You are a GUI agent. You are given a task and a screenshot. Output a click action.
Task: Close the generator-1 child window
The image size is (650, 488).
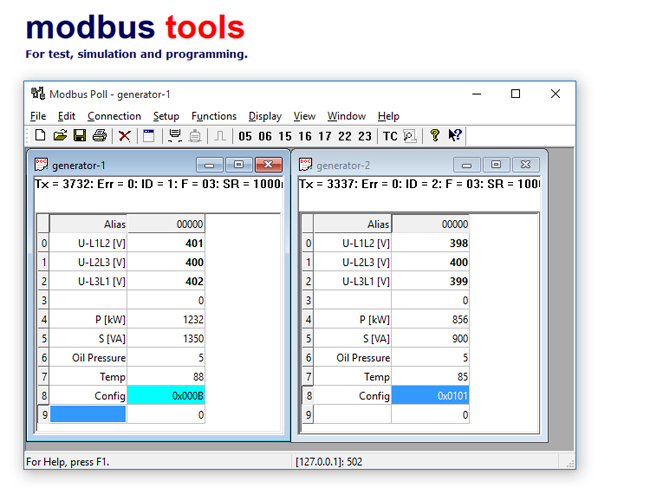coord(268,165)
